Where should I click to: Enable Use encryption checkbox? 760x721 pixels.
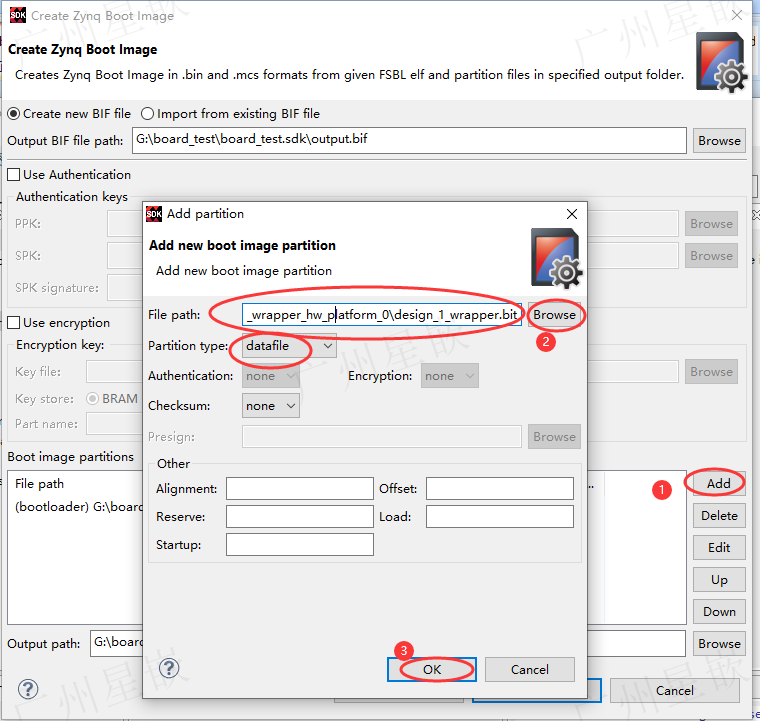coord(14,323)
